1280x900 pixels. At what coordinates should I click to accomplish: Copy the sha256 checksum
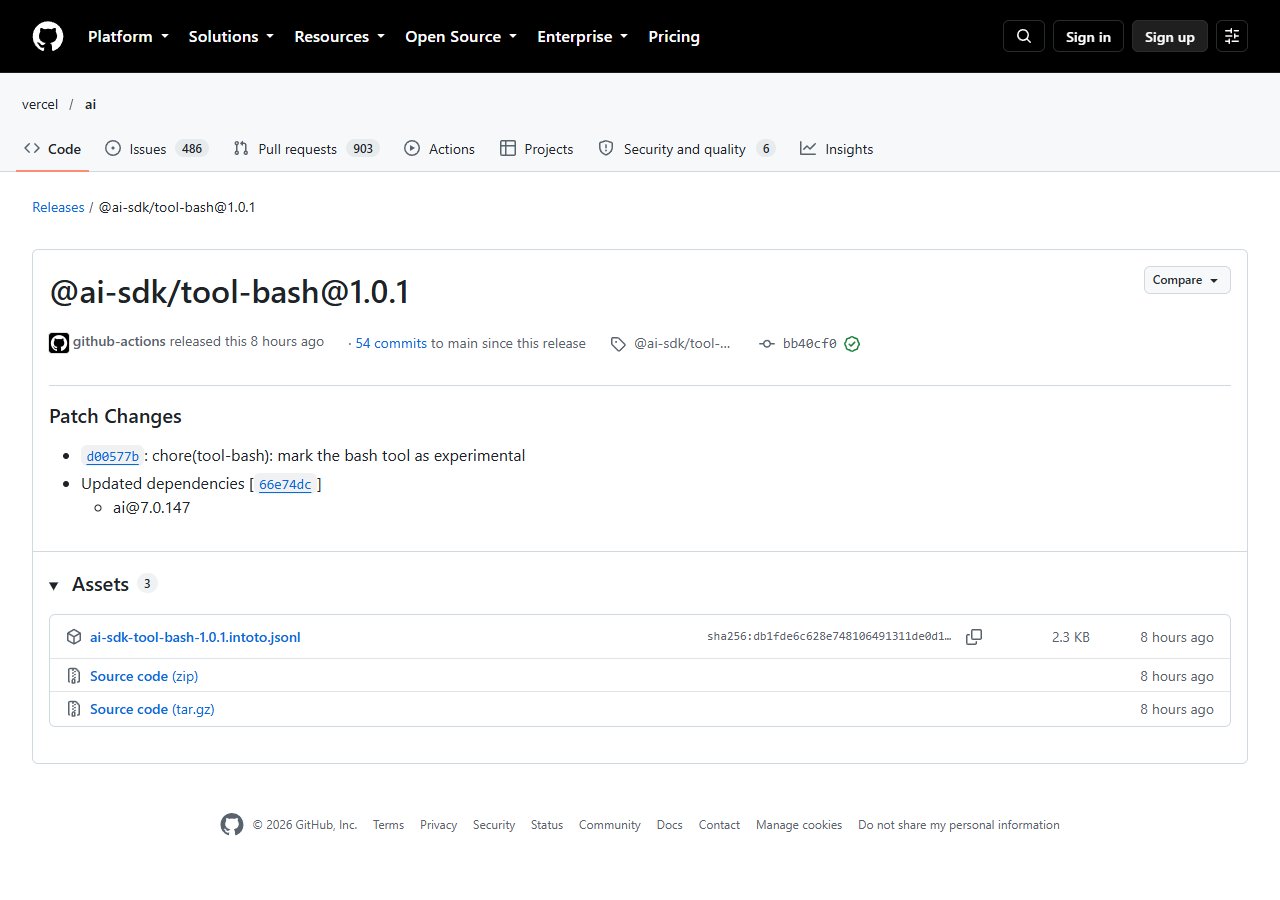click(974, 637)
